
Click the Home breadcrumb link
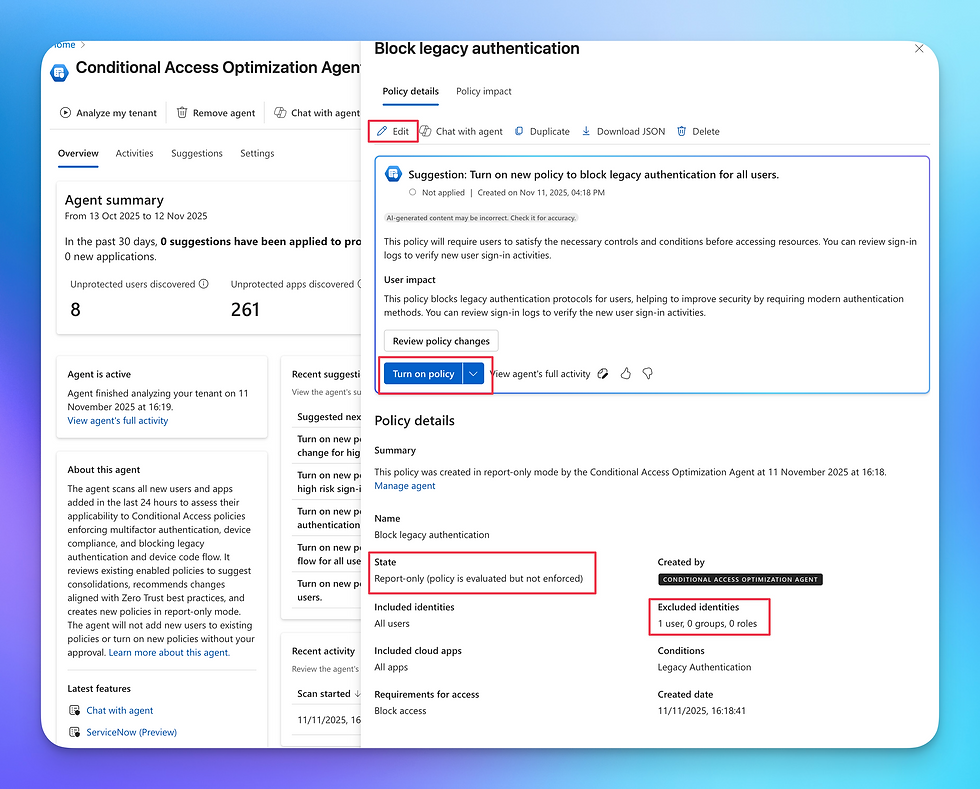coord(63,45)
